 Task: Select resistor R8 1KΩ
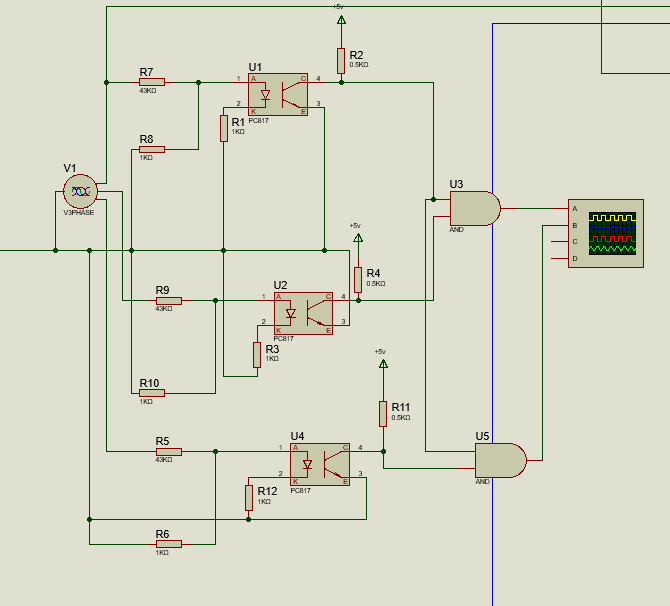coord(152,150)
